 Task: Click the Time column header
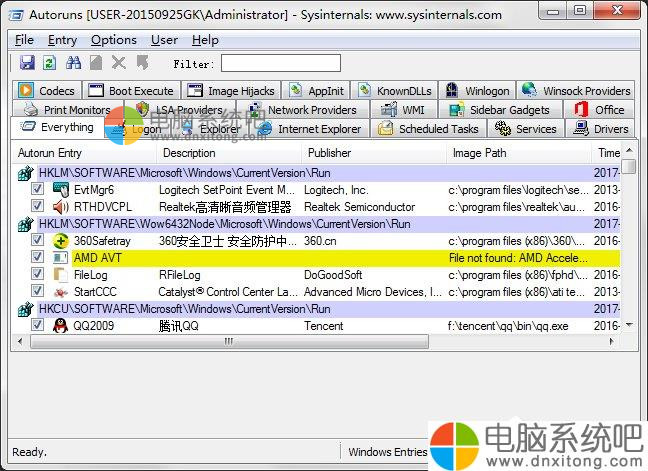[606, 153]
